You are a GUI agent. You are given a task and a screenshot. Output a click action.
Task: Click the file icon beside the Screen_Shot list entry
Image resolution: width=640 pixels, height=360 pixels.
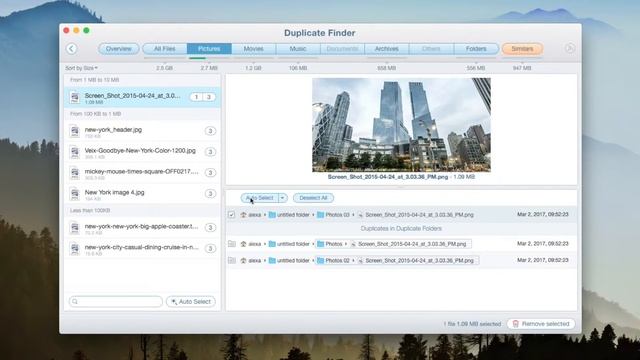pos(75,98)
